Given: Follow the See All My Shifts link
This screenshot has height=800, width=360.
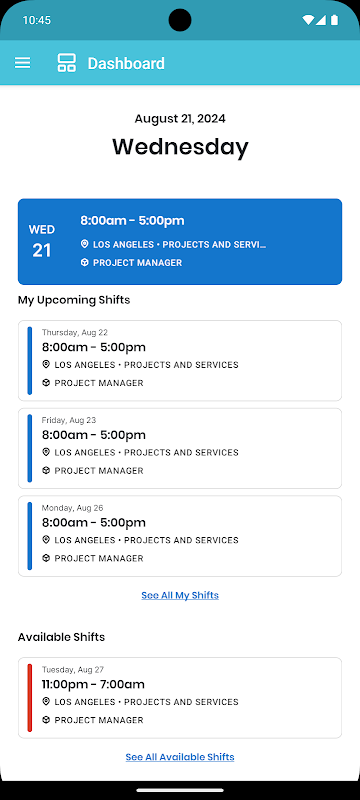Looking at the screenshot, I should click(x=180, y=595).
